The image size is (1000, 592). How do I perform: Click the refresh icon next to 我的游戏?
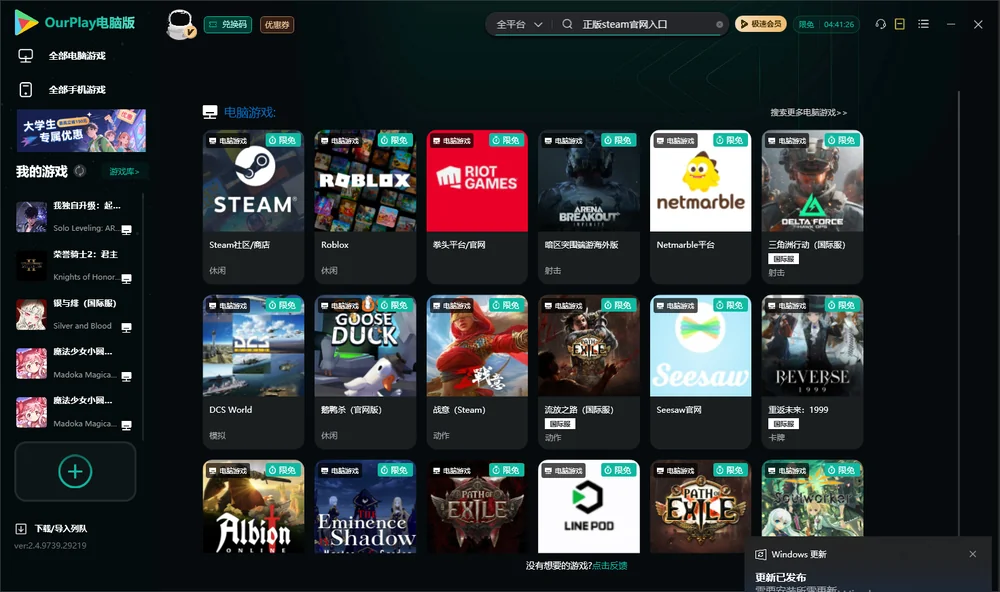[80, 171]
